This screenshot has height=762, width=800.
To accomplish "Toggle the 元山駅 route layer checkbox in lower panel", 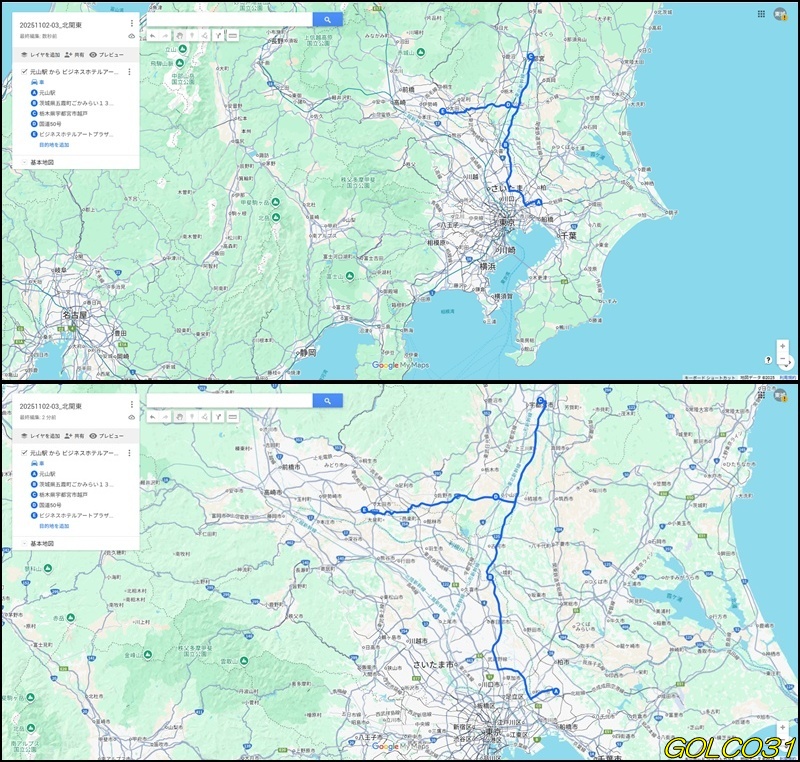I will (x=24, y=453).
